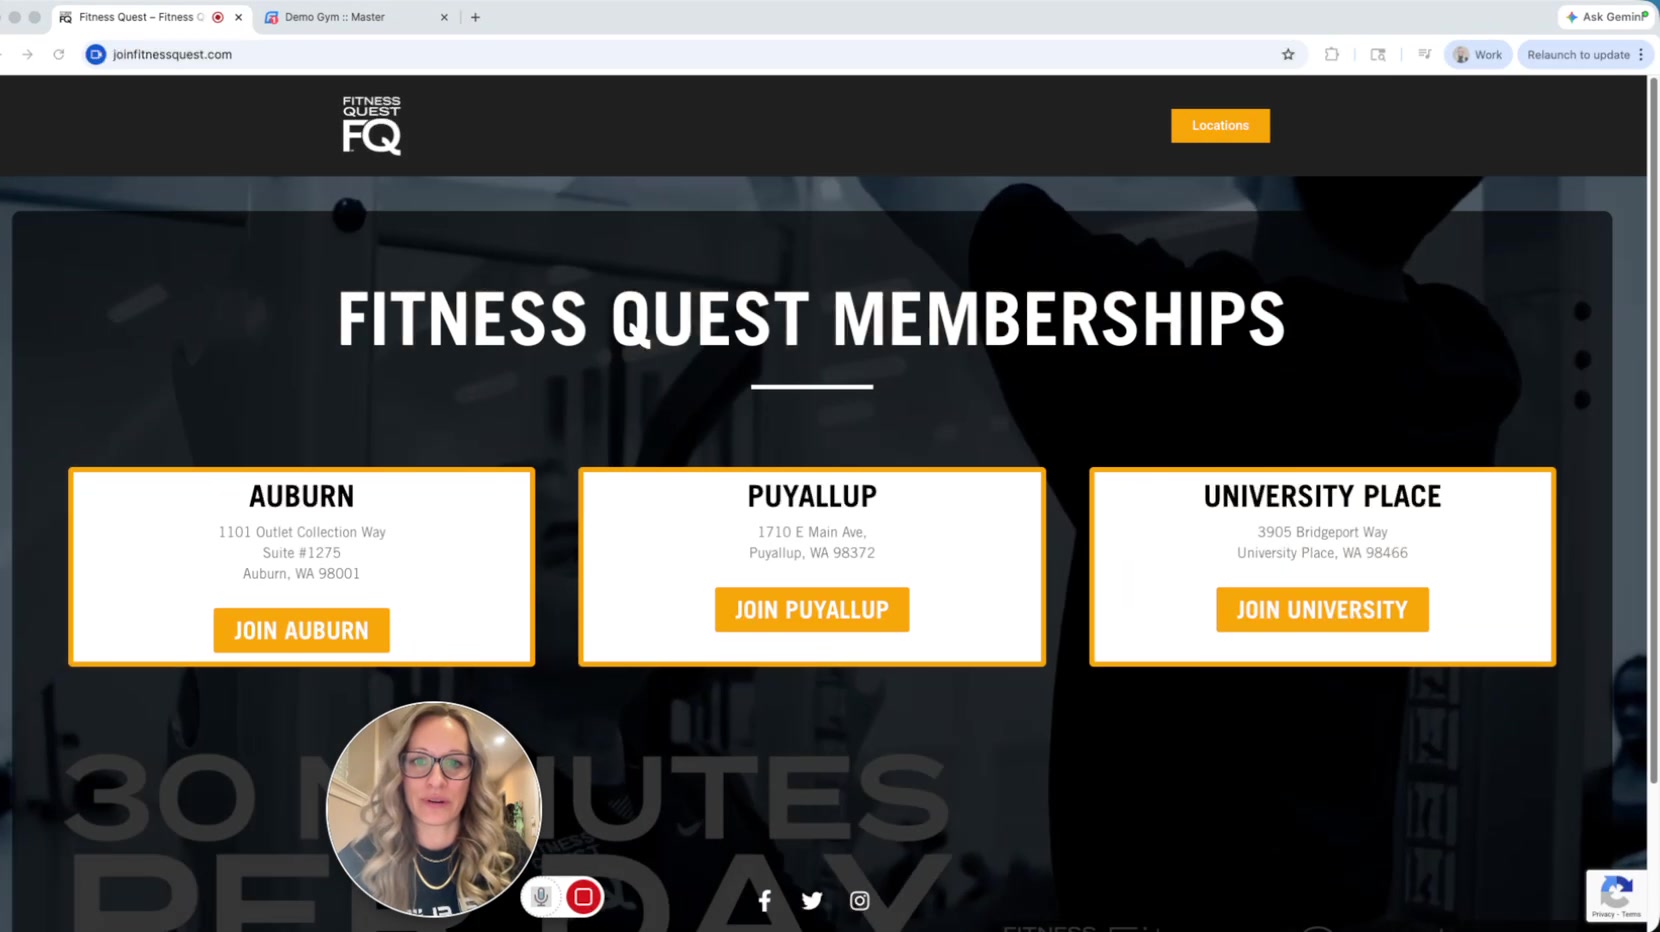Stop the screen recording with red button
This screenshot has height=932, width=1660.
583,897
